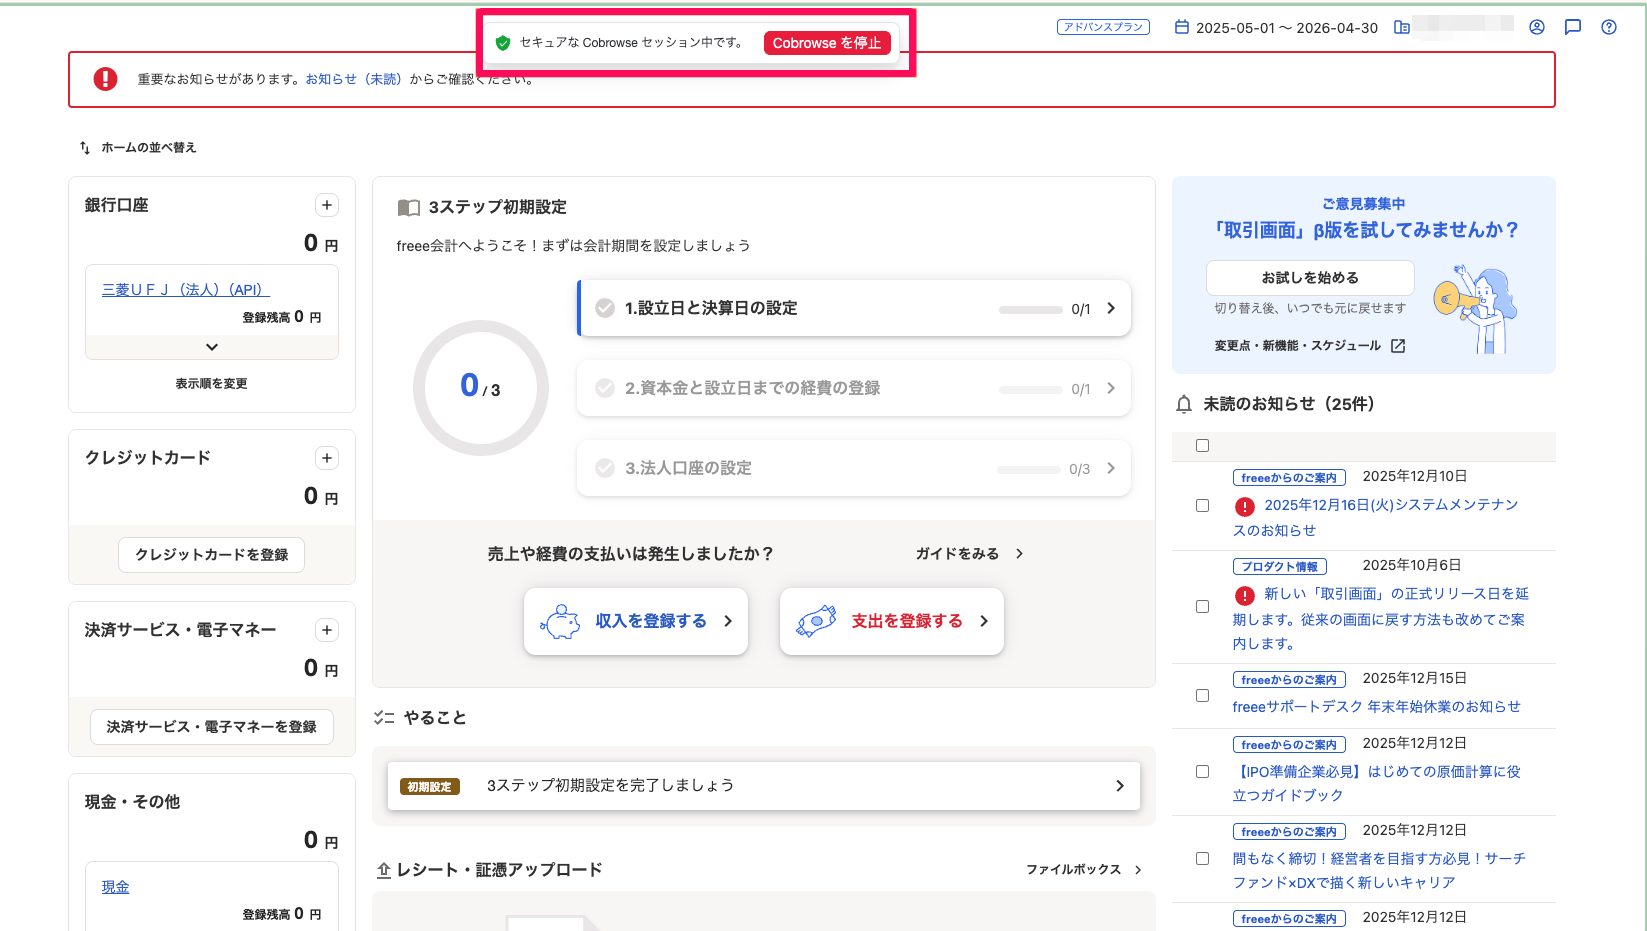This screenshot has width=1647, height=931.
Task: Click the book icon next to 3ステップ初期設定
Action: 409,207
